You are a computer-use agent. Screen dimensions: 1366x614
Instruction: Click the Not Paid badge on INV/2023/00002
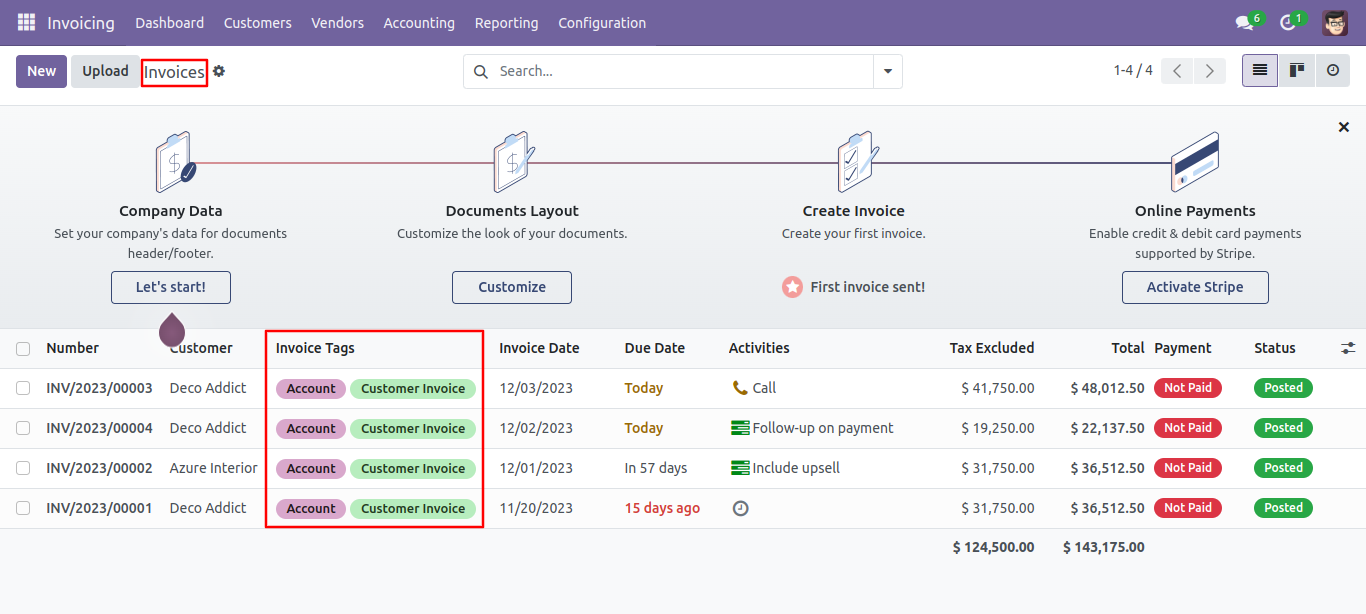[1188, 468]
